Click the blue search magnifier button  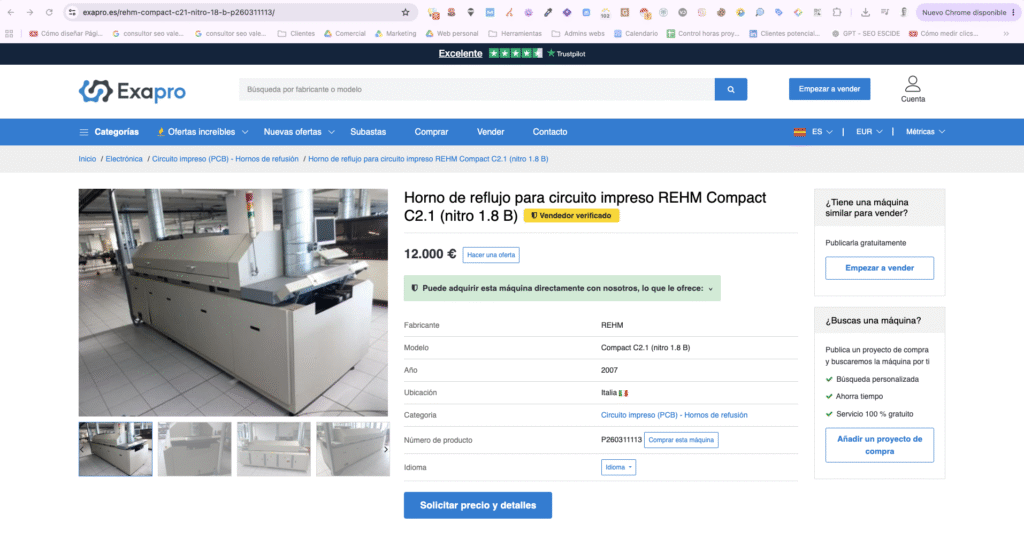(731, 89)
